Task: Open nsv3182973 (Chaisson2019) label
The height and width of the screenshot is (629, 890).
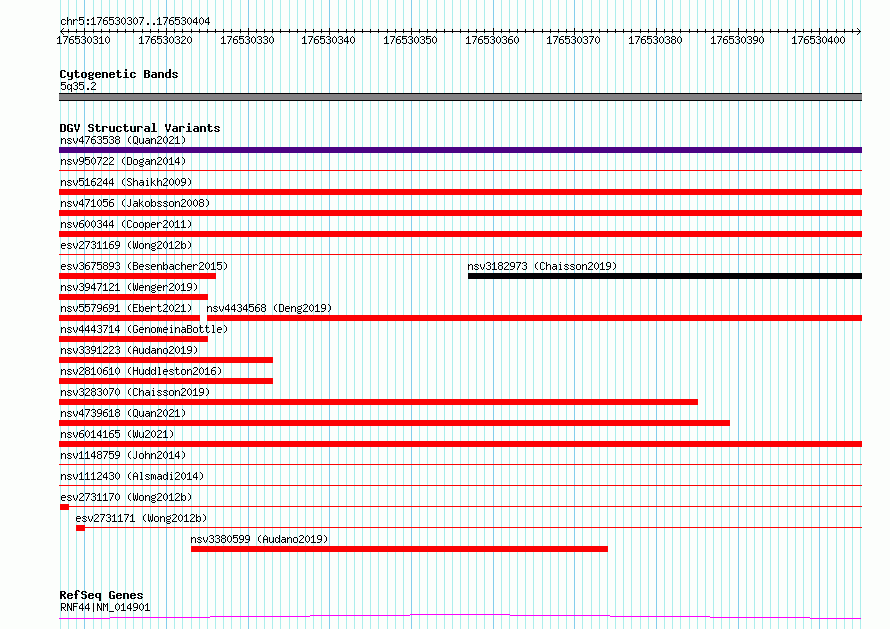Action: tap(542, 266)
